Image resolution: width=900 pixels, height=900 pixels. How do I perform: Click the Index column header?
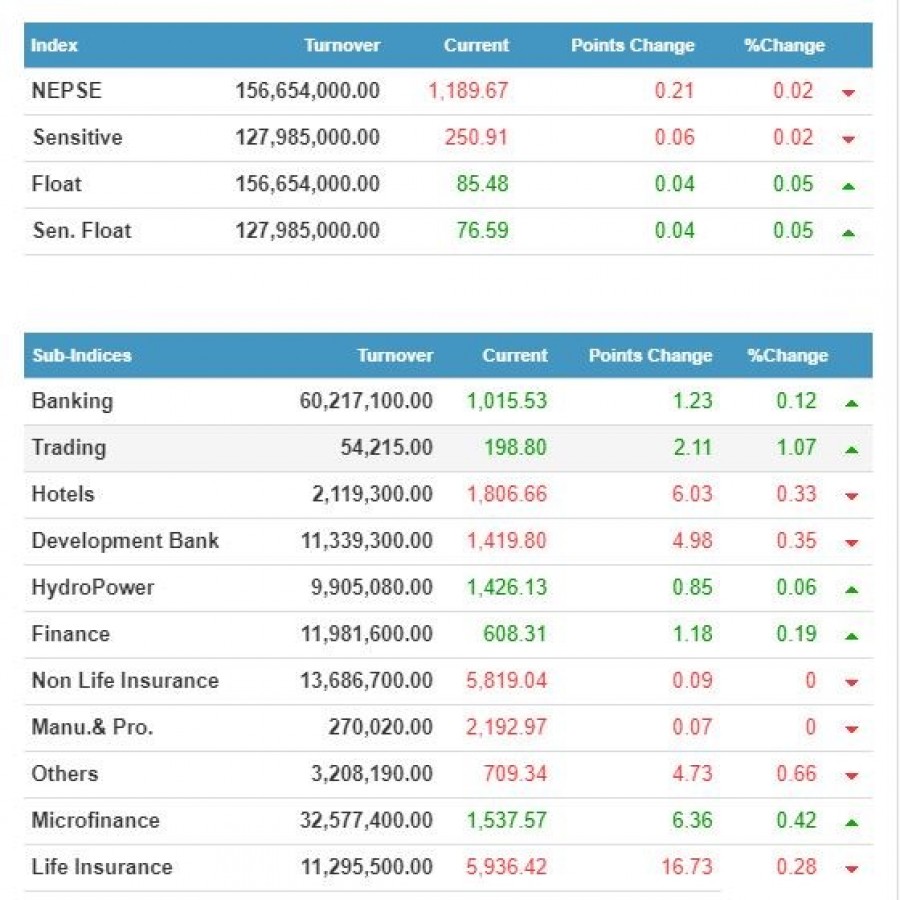[54, 46]
